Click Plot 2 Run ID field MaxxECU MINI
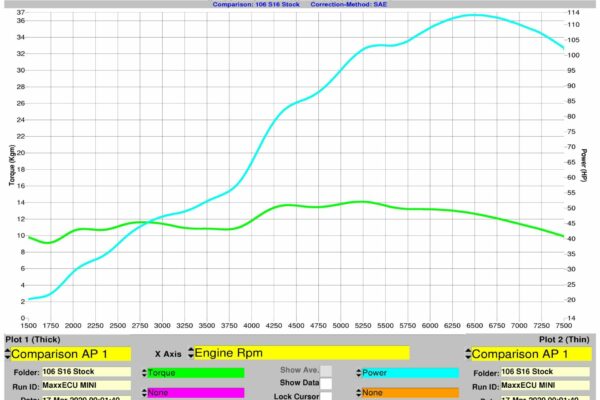This screenshot has width=600, height=400. [546, 385]
